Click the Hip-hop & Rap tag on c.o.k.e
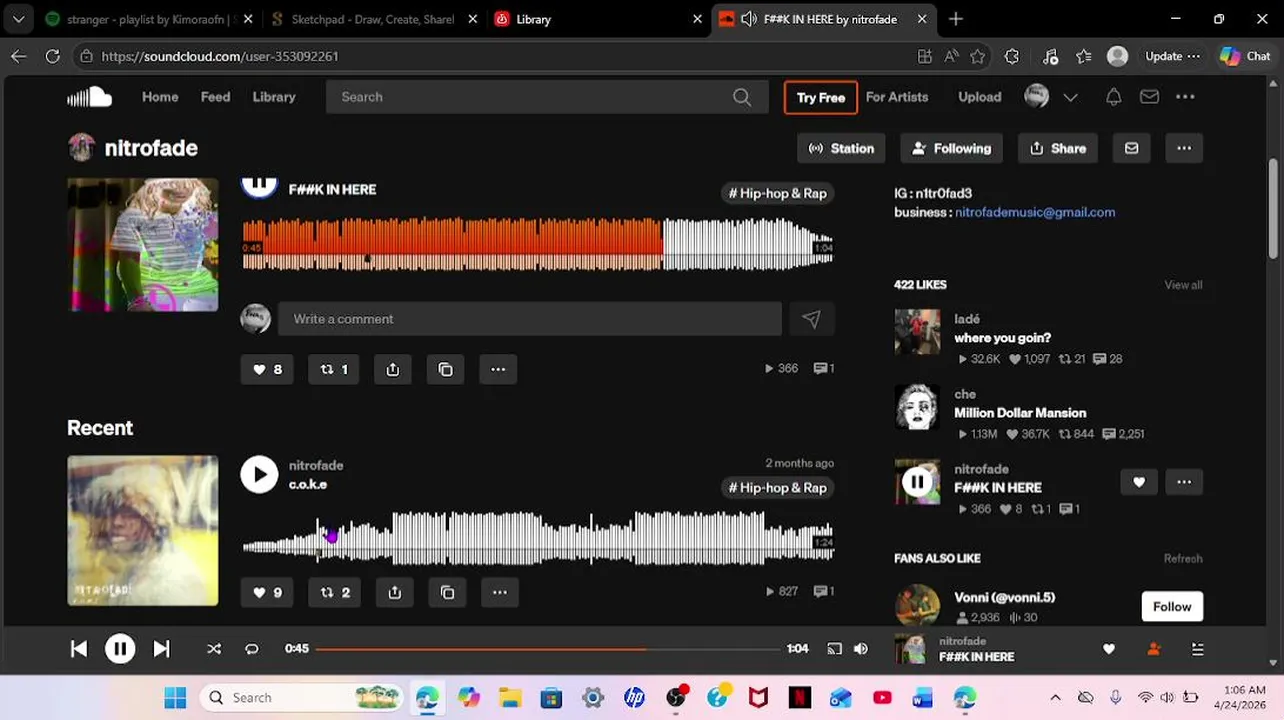This screenshot has width=1284, height=720. pos(778,488)
